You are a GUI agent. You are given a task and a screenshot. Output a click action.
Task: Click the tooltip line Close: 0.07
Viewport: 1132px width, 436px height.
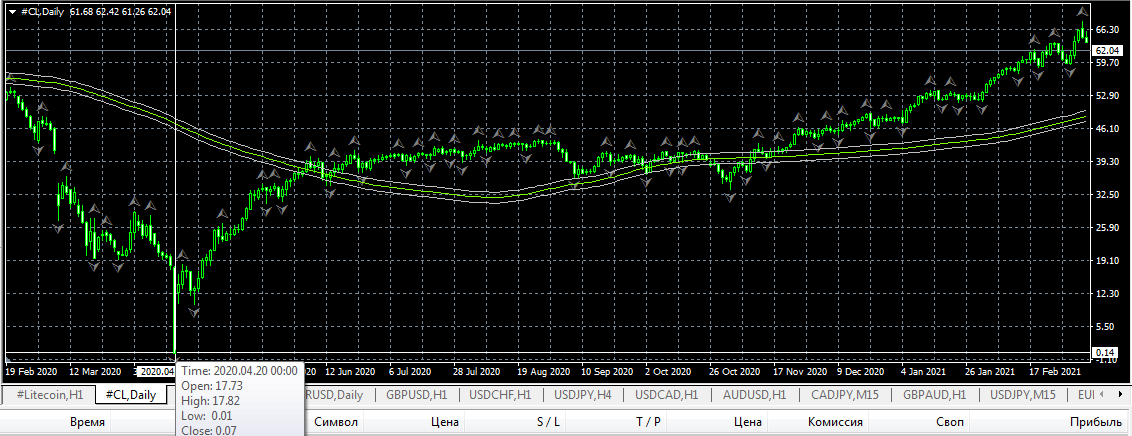[x=210, y=431]
